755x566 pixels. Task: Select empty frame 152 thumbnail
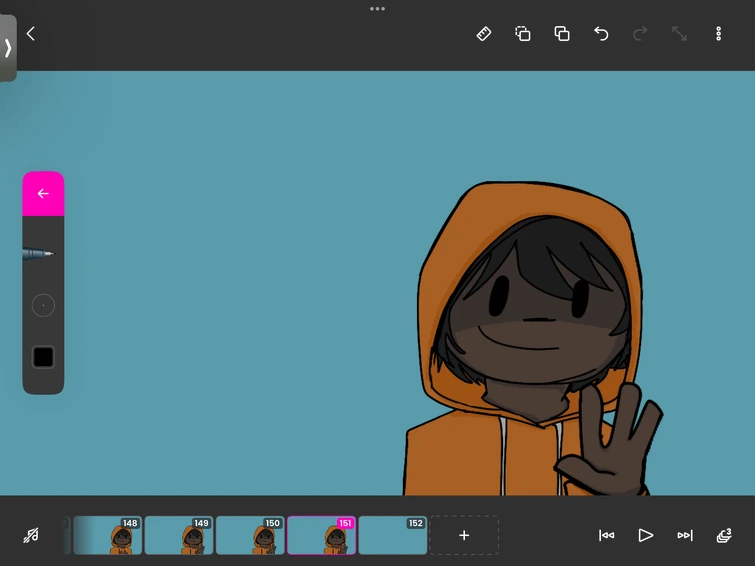pos(392,536)
